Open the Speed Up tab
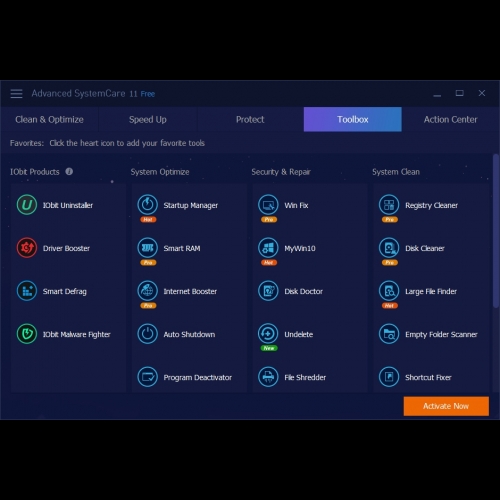Screen dimensions: 500x500 (x=148, y=119)
